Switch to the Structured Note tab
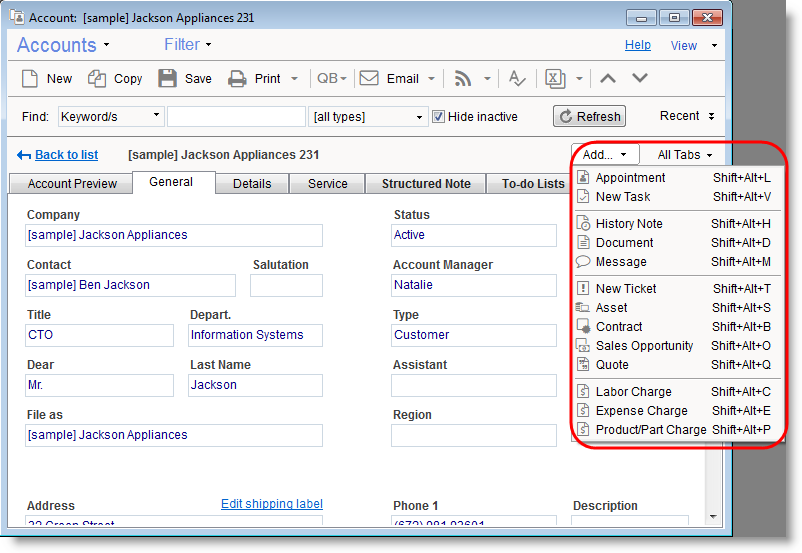This screenshot has width=802, height=553. coord(426,184)
